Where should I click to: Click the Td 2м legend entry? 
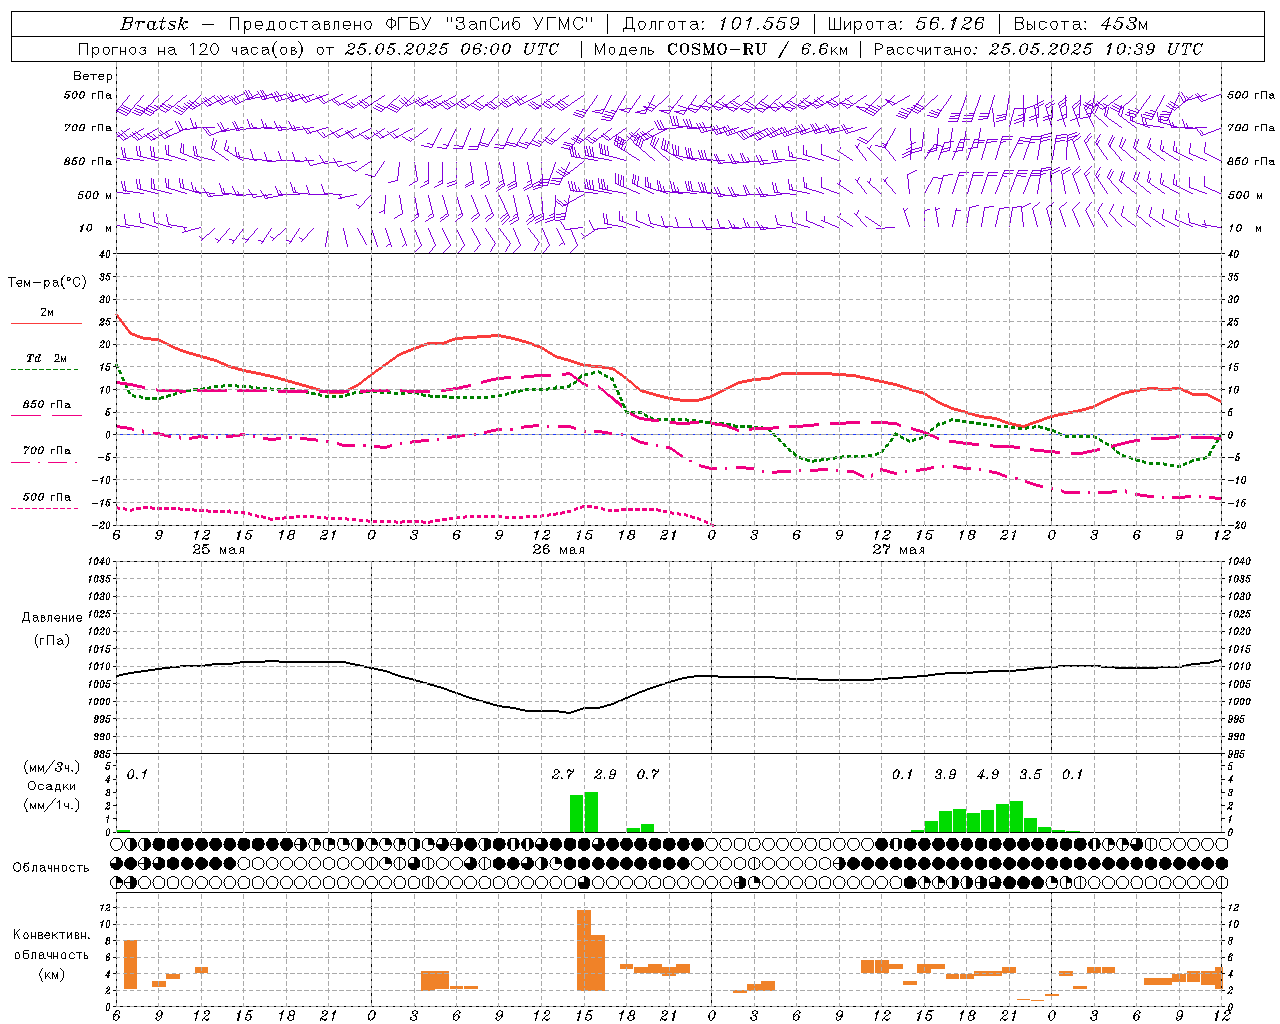pos(47,358)
